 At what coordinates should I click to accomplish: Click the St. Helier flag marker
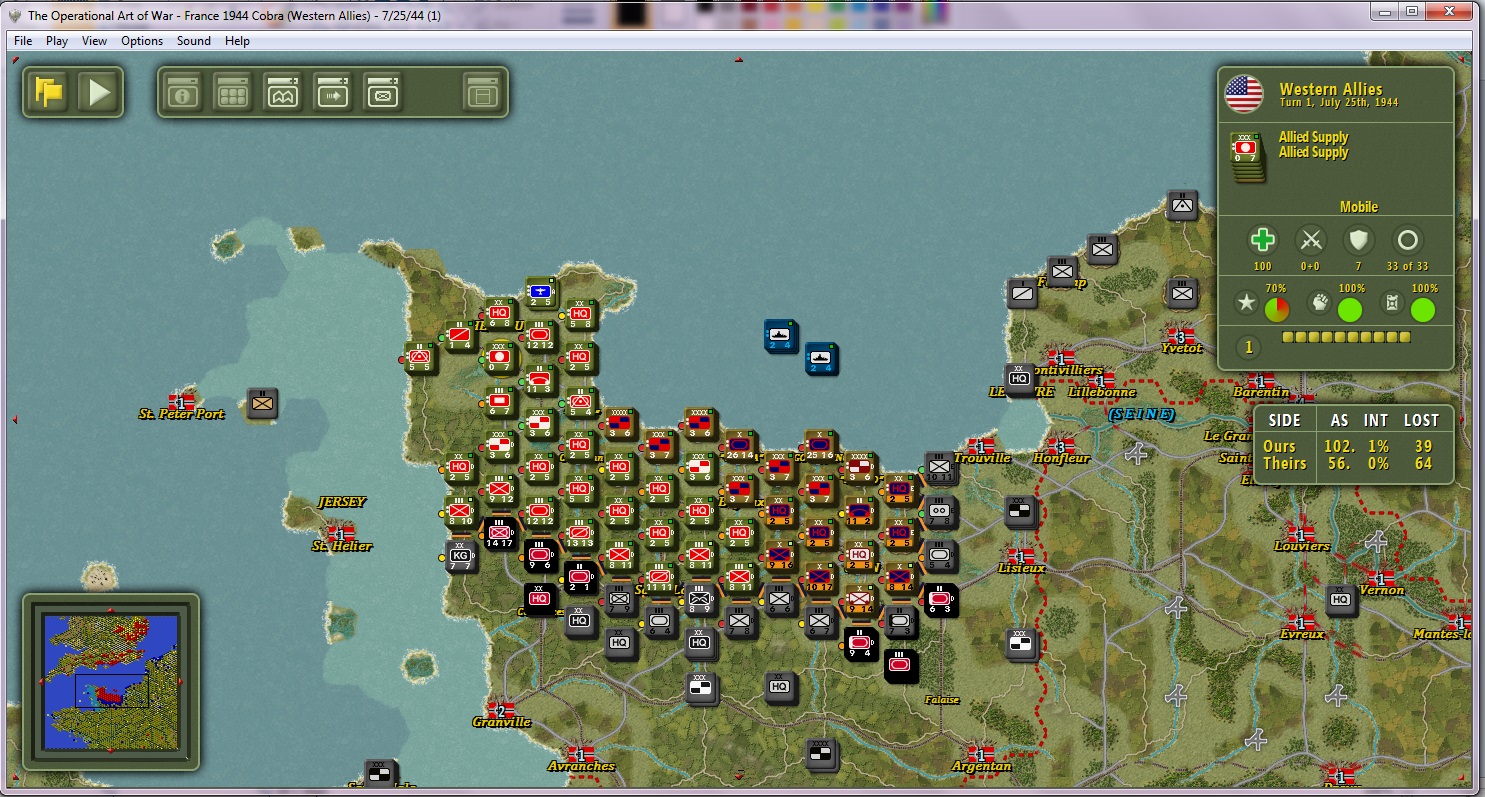pos(341,534)
